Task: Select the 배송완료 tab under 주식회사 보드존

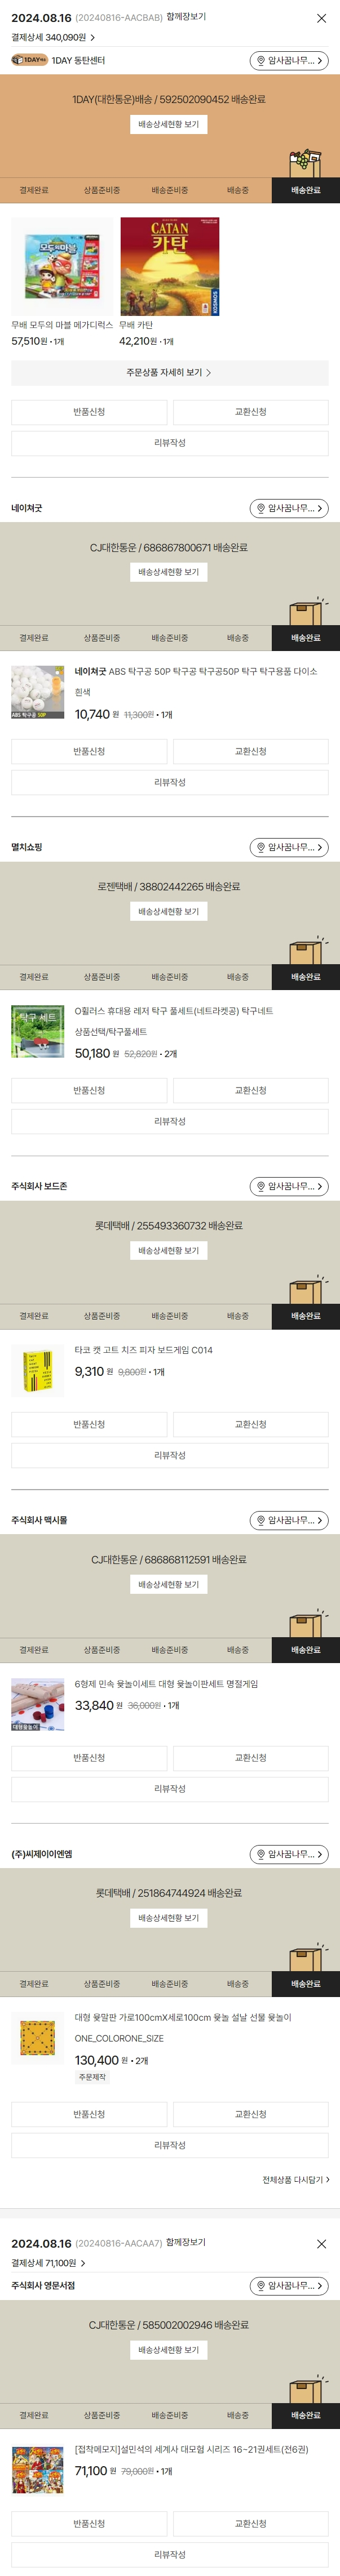Action: pyautogui.click(x=305, y=1316)
